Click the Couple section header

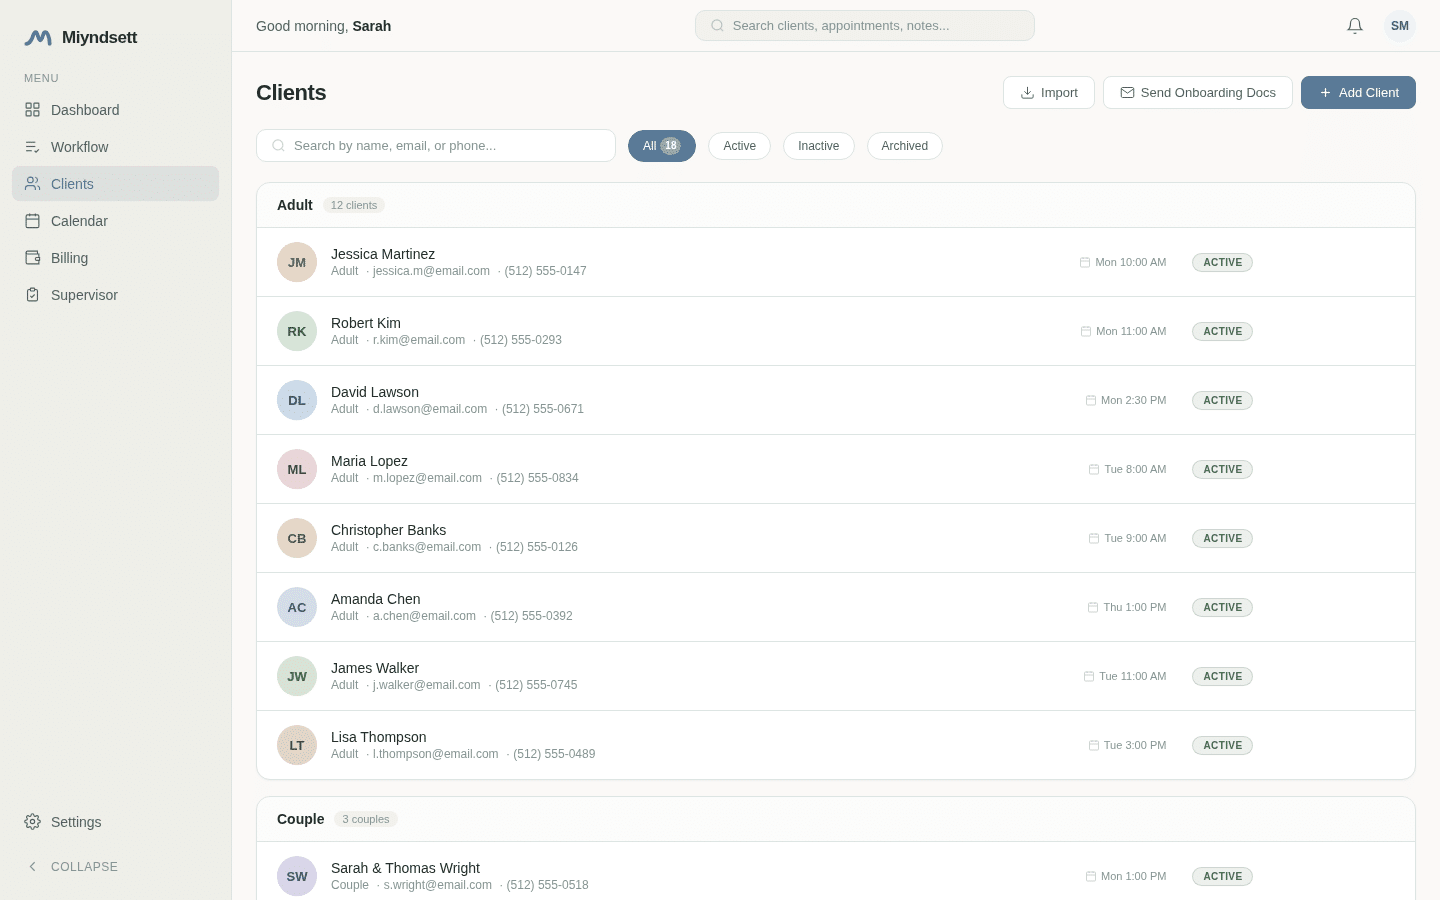300,819
